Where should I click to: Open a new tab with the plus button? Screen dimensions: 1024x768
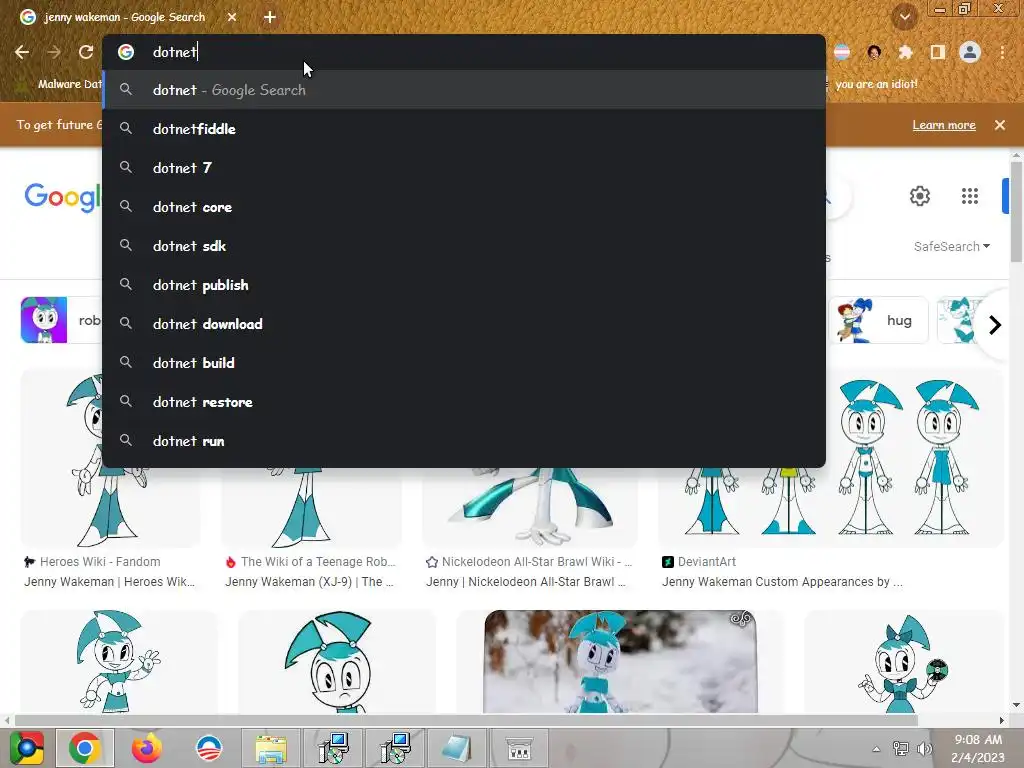tap(270, 18)
